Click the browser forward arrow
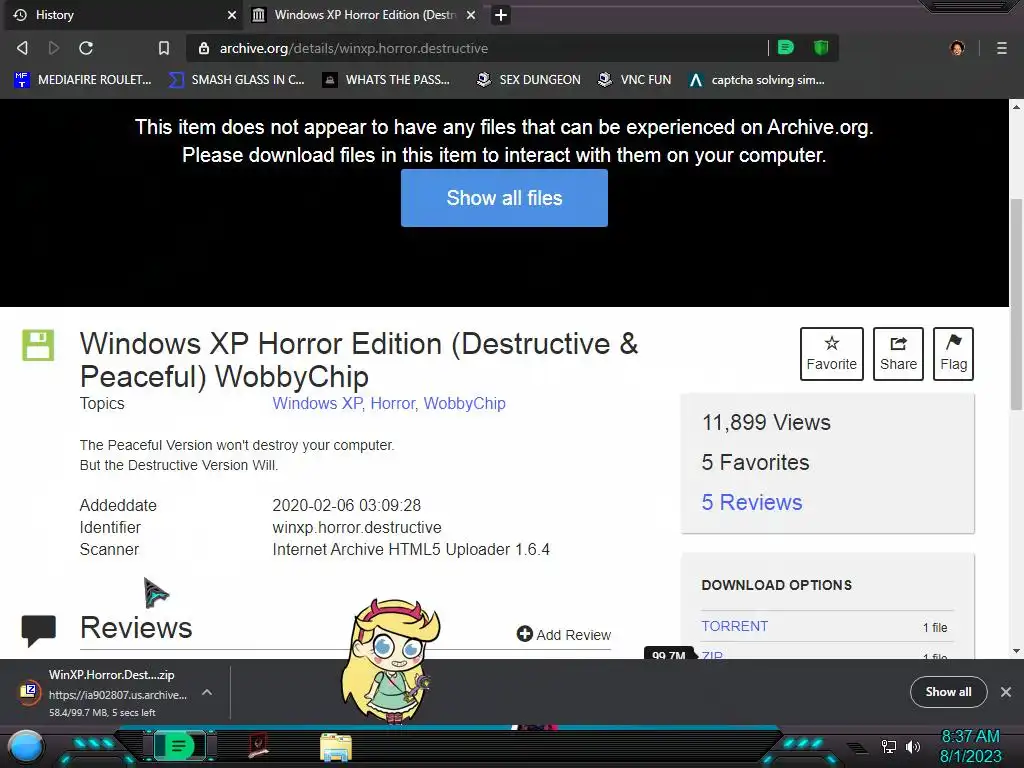This screenshot has height=768, width=1024. click(54, 48)
